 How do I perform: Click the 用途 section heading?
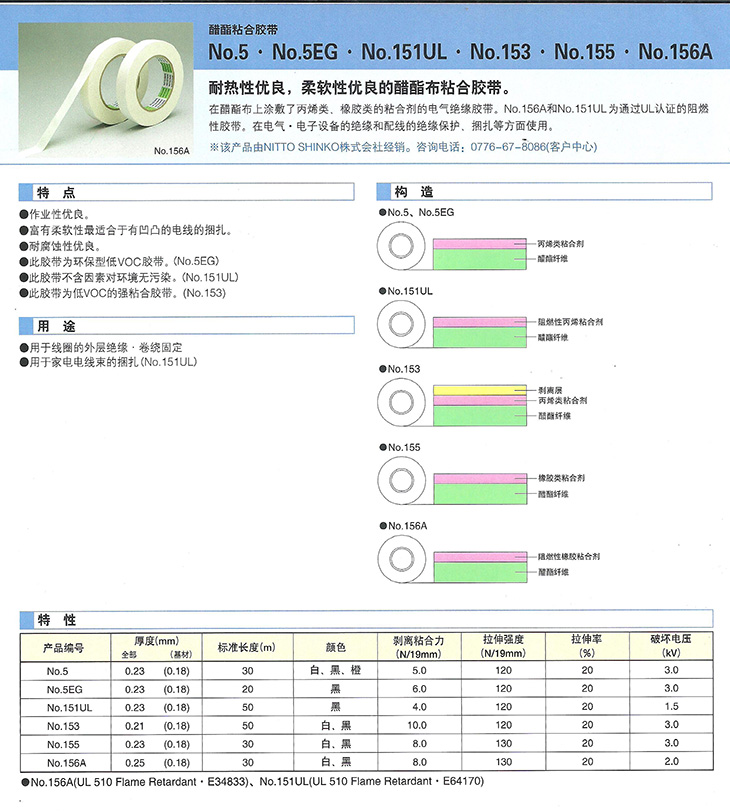[56, 326]
